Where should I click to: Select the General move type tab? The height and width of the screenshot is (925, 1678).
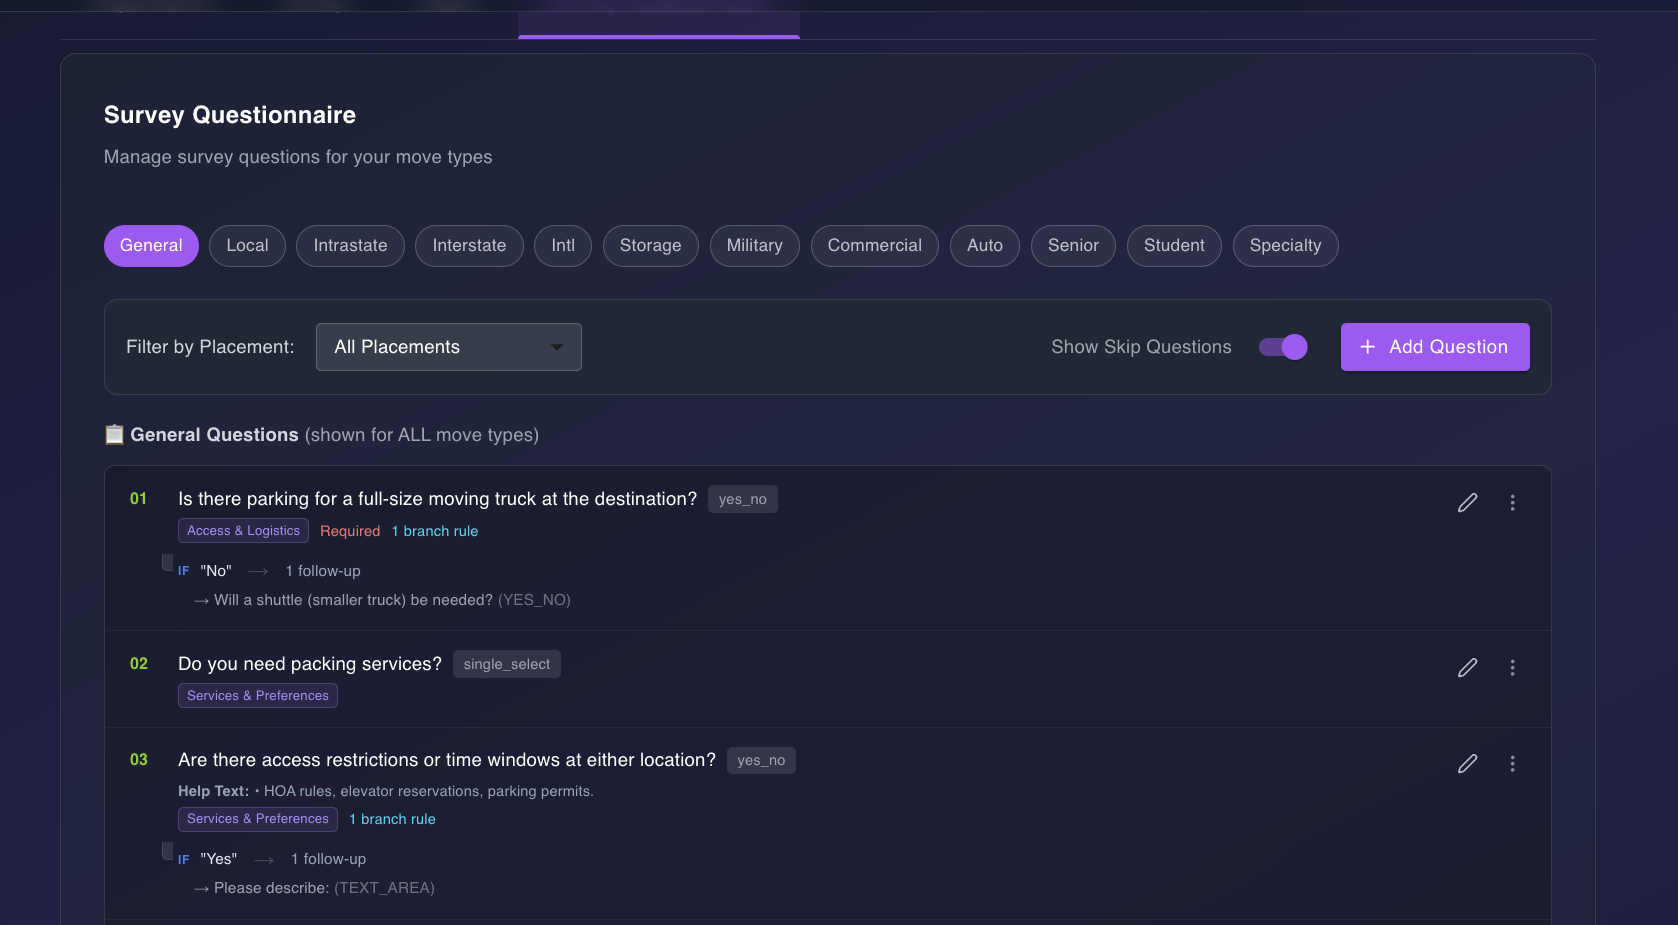[x=151, y=246]
